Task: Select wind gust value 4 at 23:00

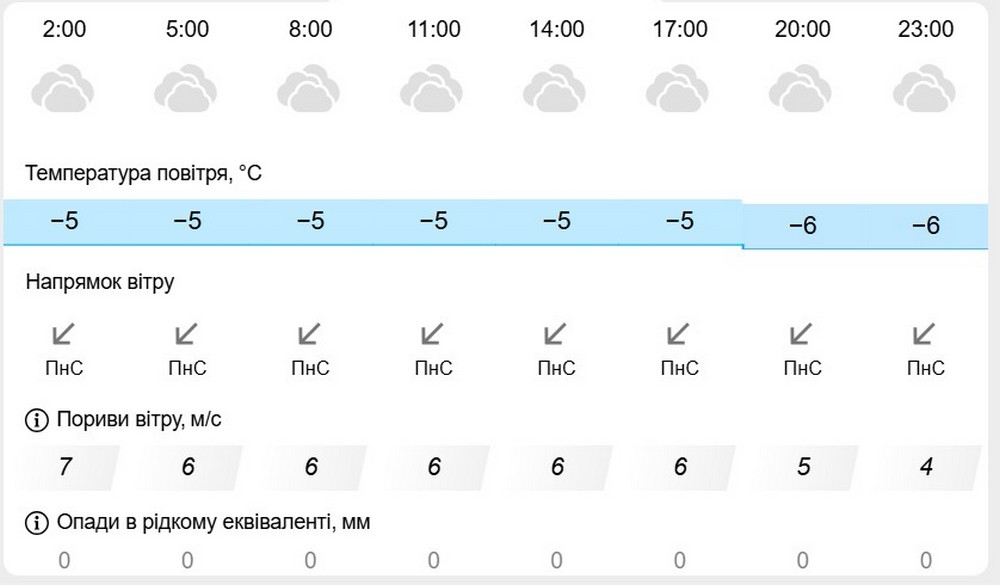Action: 926,467
